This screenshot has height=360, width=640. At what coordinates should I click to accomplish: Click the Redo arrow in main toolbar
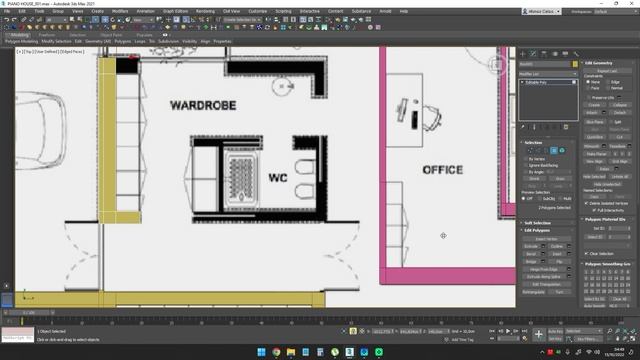(14, 20)
